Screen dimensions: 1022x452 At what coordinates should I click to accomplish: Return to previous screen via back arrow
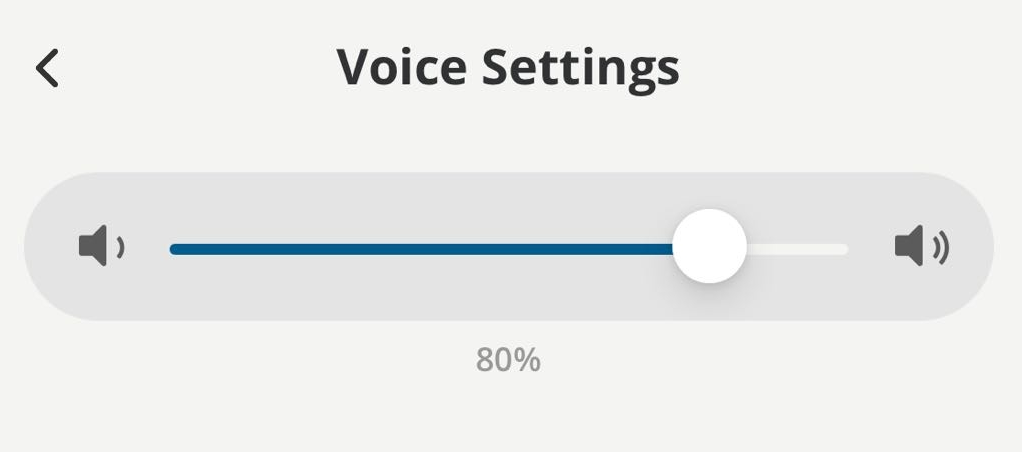(x=47, y=68)
